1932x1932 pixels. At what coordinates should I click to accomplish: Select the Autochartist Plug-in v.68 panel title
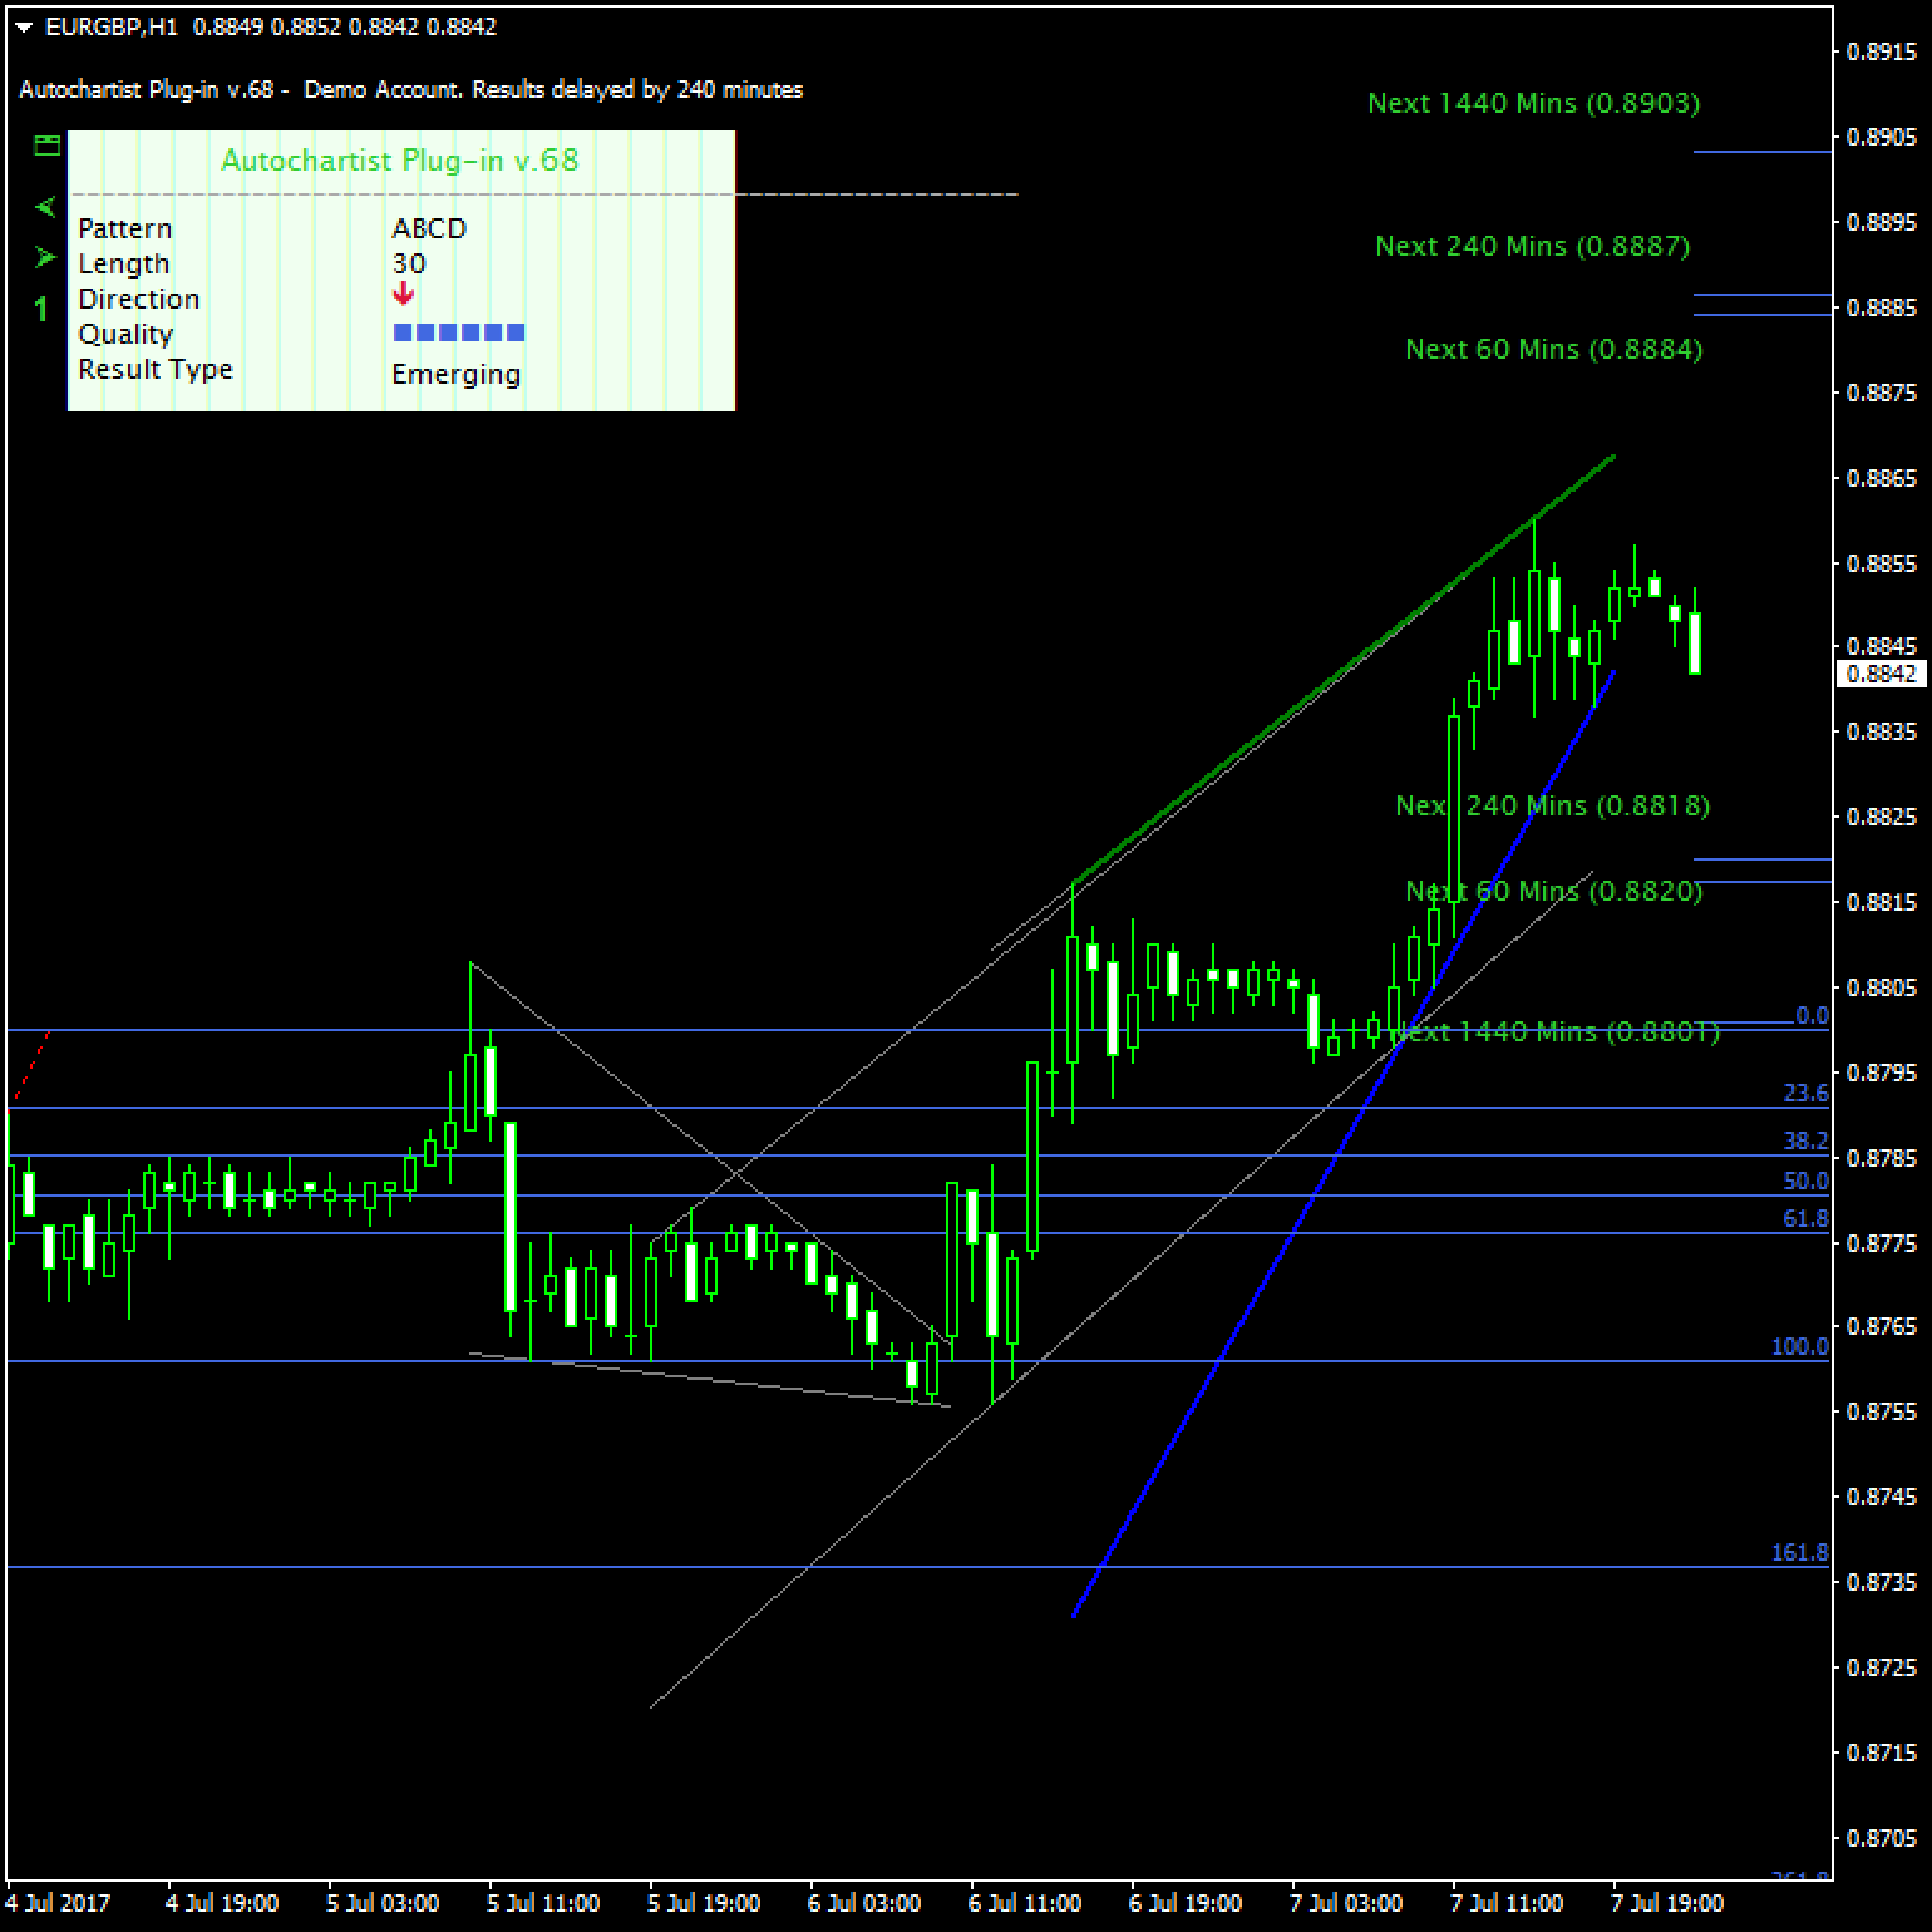click(x=400, y=160)
